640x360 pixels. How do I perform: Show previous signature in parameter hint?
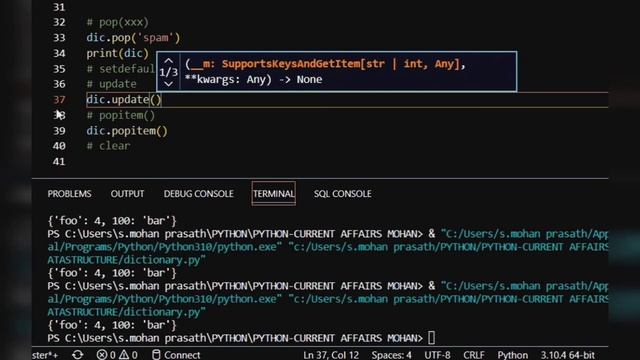(x=169, y=60)
